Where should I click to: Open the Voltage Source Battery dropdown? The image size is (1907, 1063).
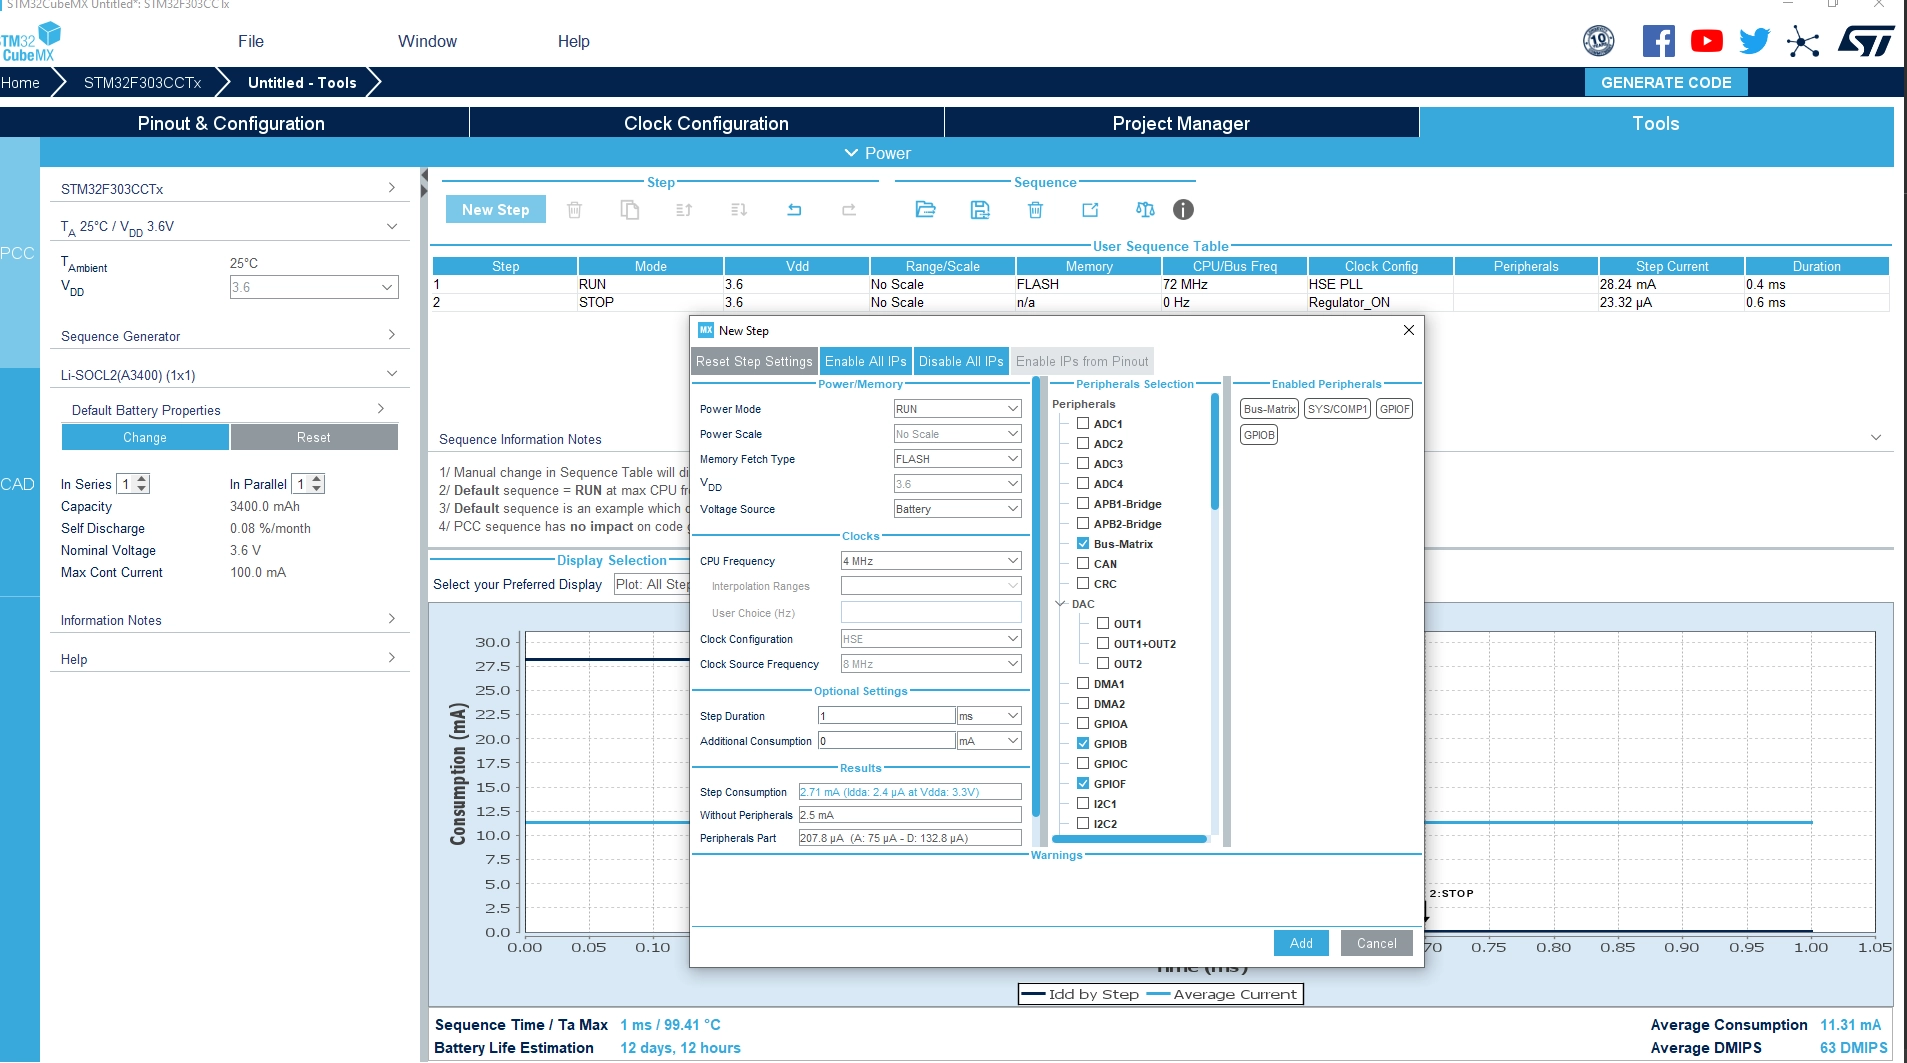point(957,509)
